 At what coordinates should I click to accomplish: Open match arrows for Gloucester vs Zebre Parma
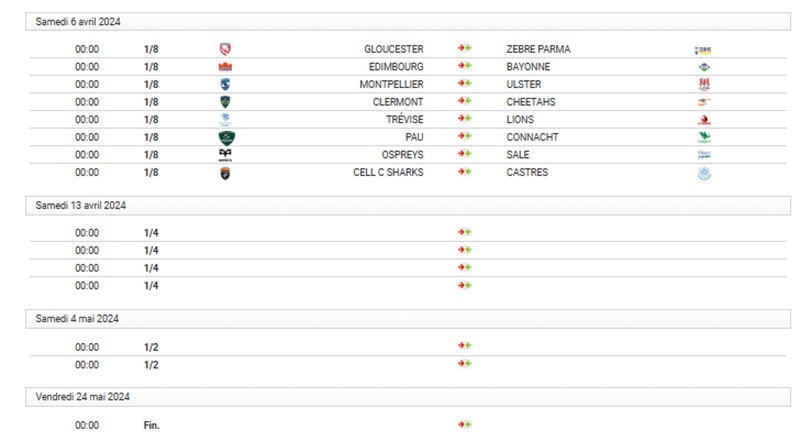[x=464, y=49]
